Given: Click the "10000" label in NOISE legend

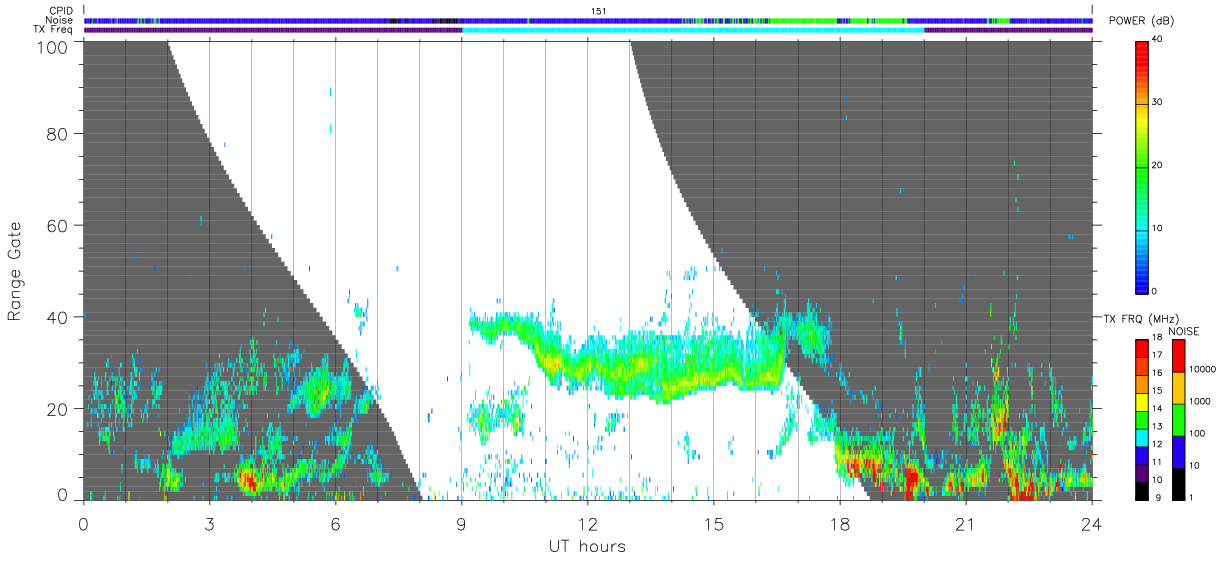Looking at the screenshot, I should coord(1202,371).
